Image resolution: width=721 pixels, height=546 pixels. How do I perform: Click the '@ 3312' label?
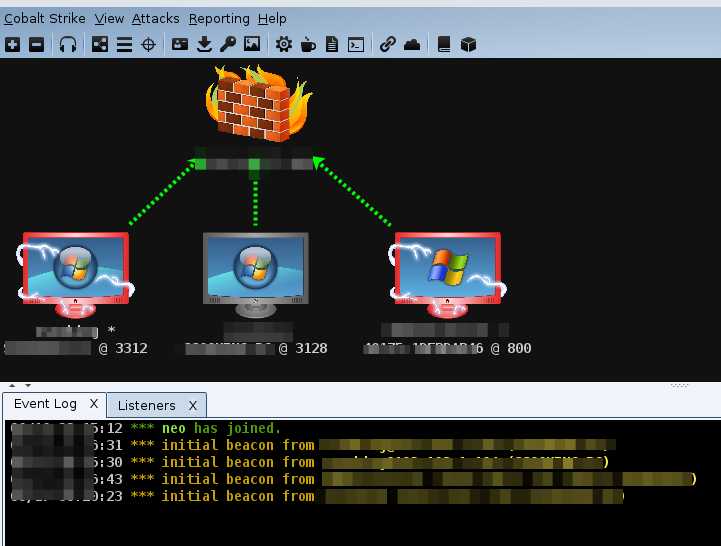123,348
